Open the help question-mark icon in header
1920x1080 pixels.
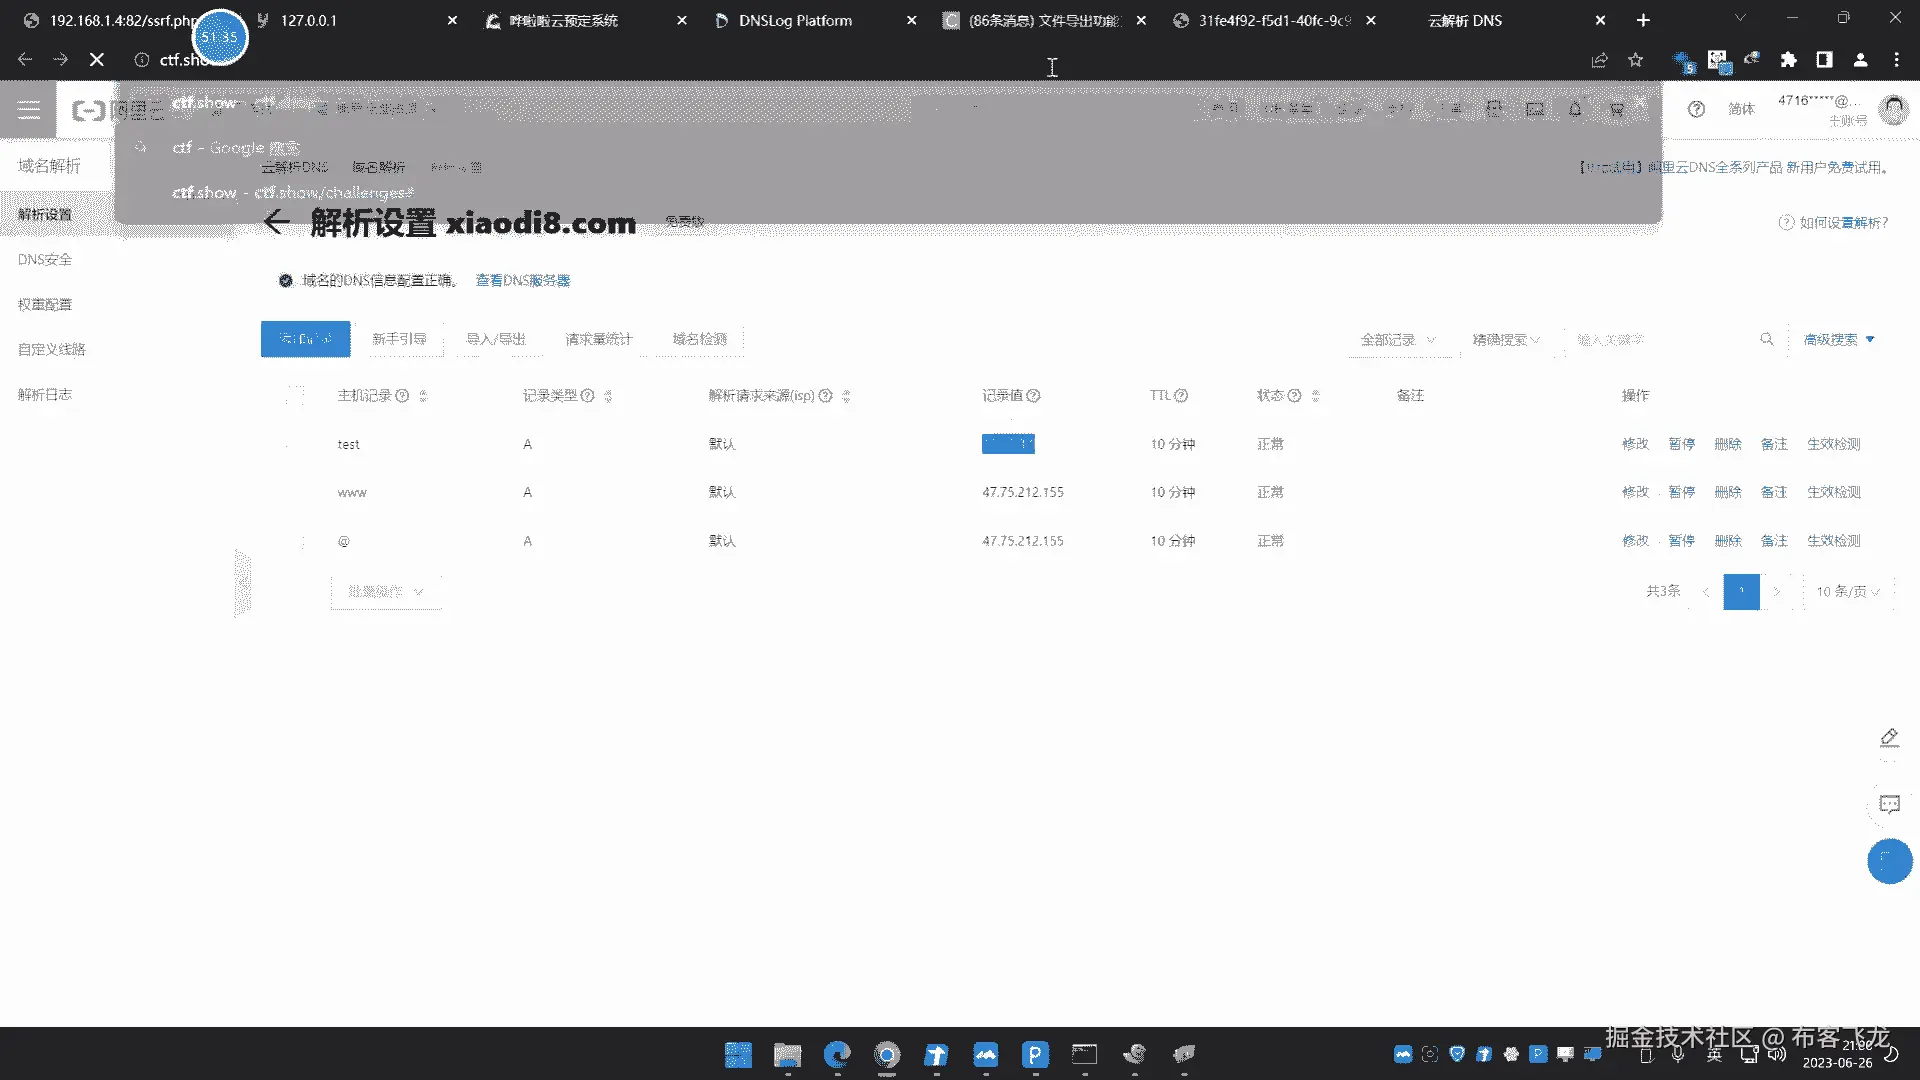coord(1696,109)
